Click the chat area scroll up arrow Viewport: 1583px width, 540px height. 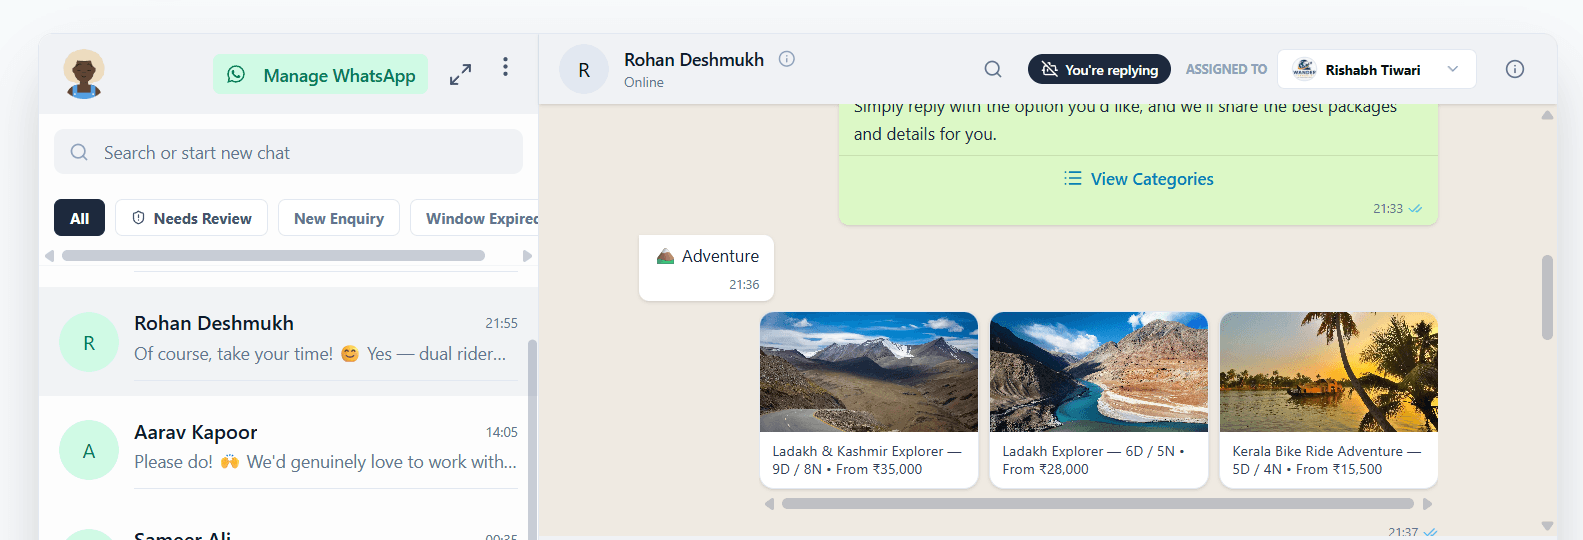point(1547,115)
